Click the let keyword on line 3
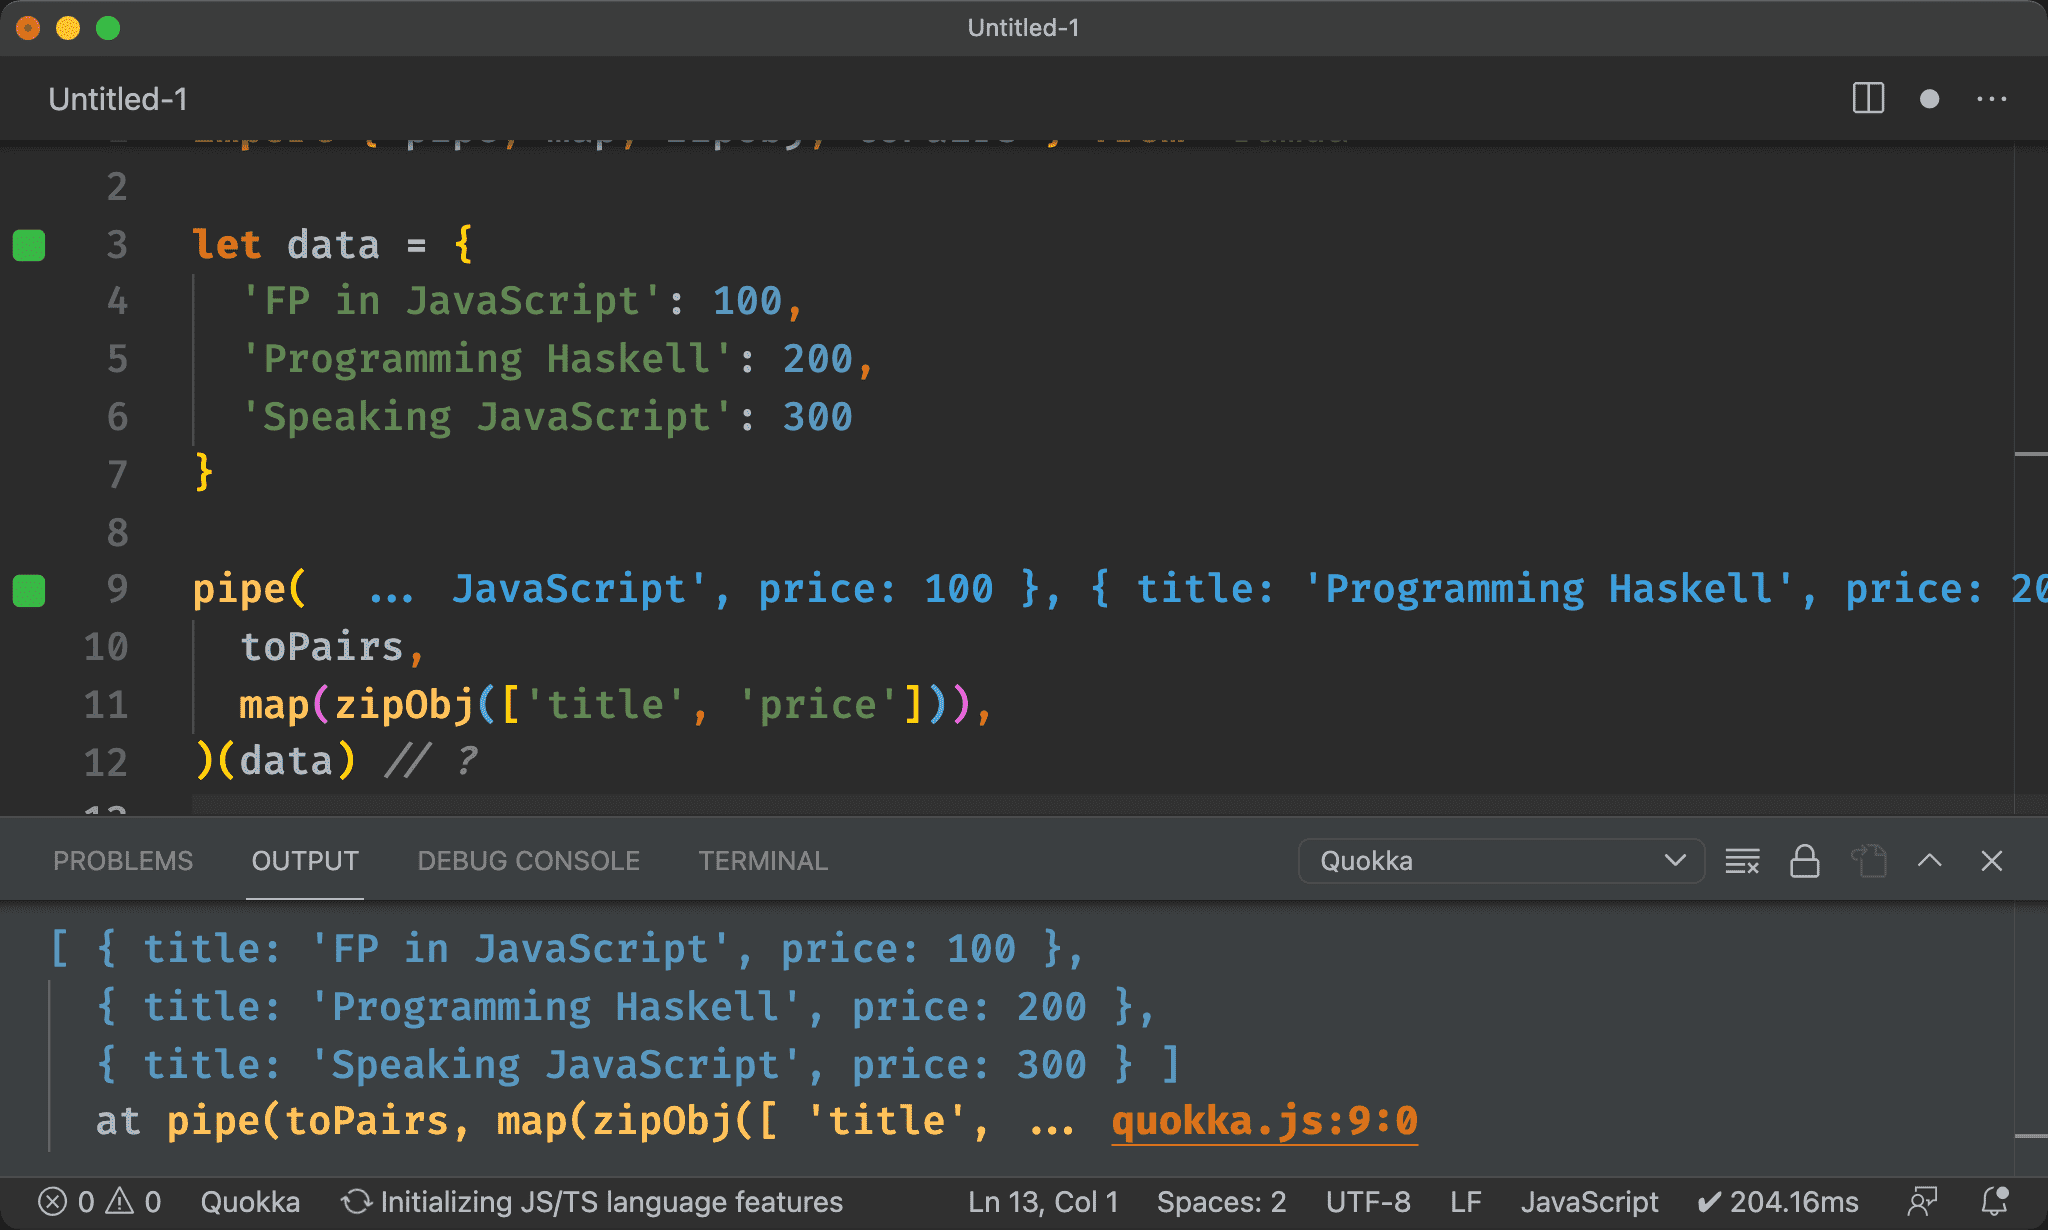2048x1230 pixels. (227, 245)
